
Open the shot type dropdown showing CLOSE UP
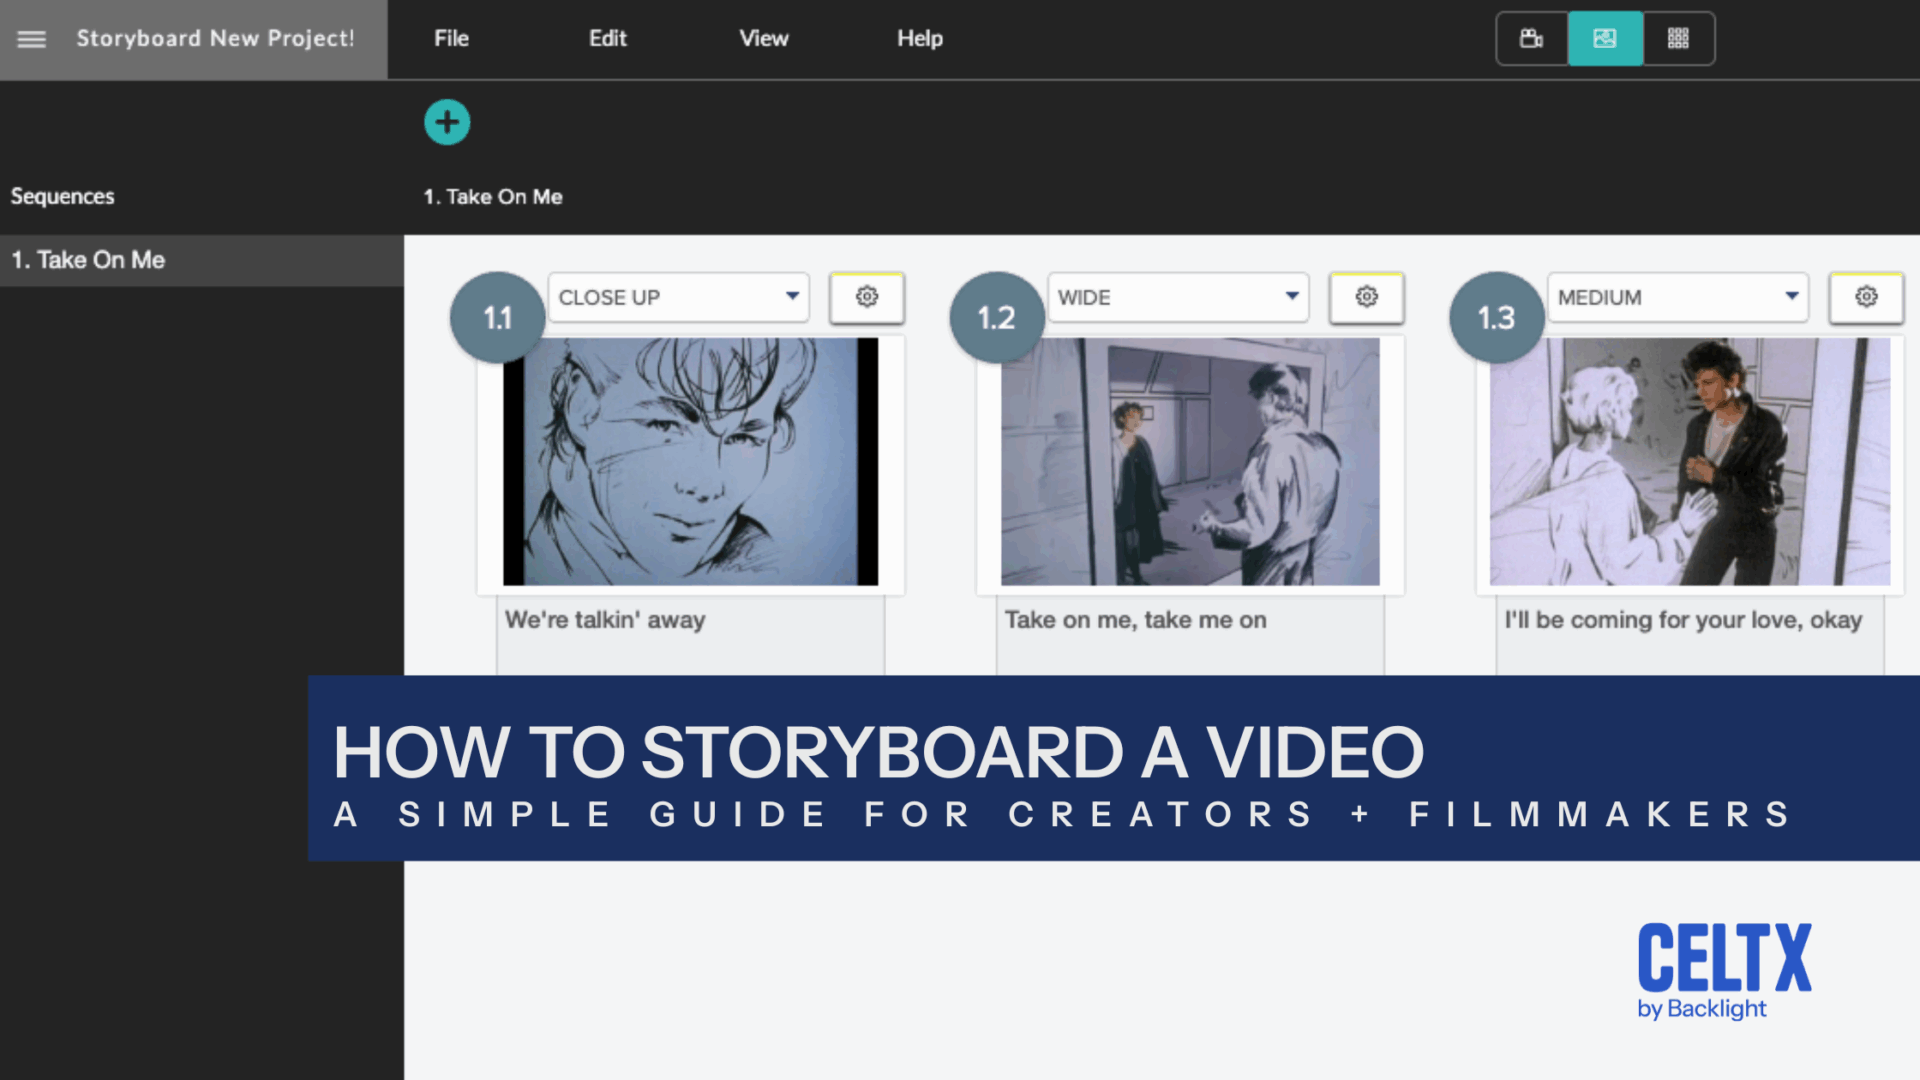click(x=678, y=297)
